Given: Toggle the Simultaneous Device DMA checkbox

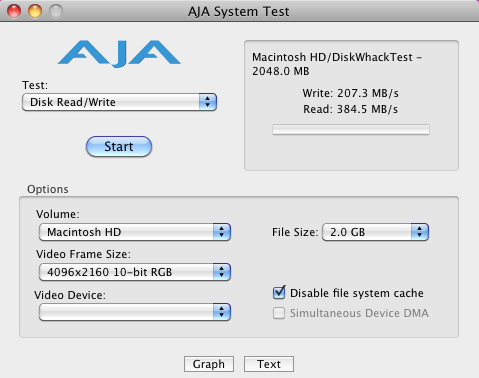Looking at the screenshot, I should (x=279, y=313).
